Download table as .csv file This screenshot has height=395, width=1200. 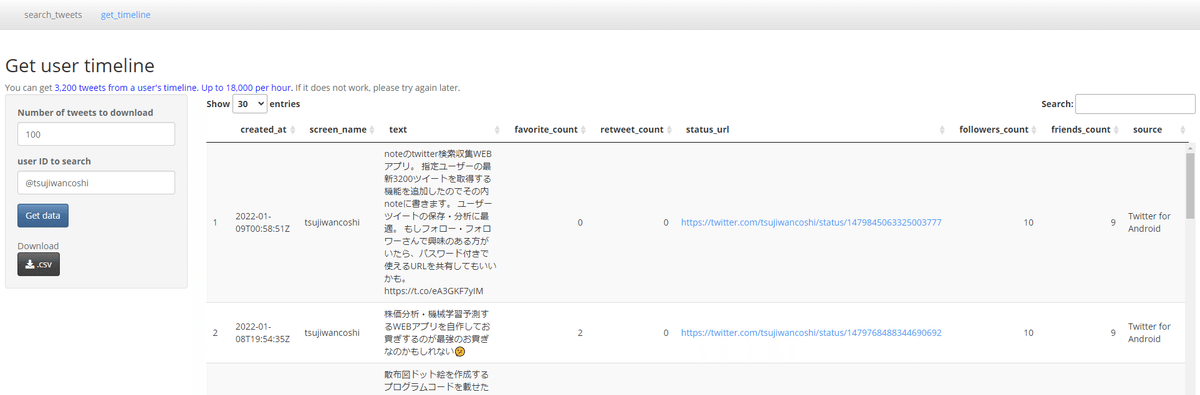pos(38,265)
